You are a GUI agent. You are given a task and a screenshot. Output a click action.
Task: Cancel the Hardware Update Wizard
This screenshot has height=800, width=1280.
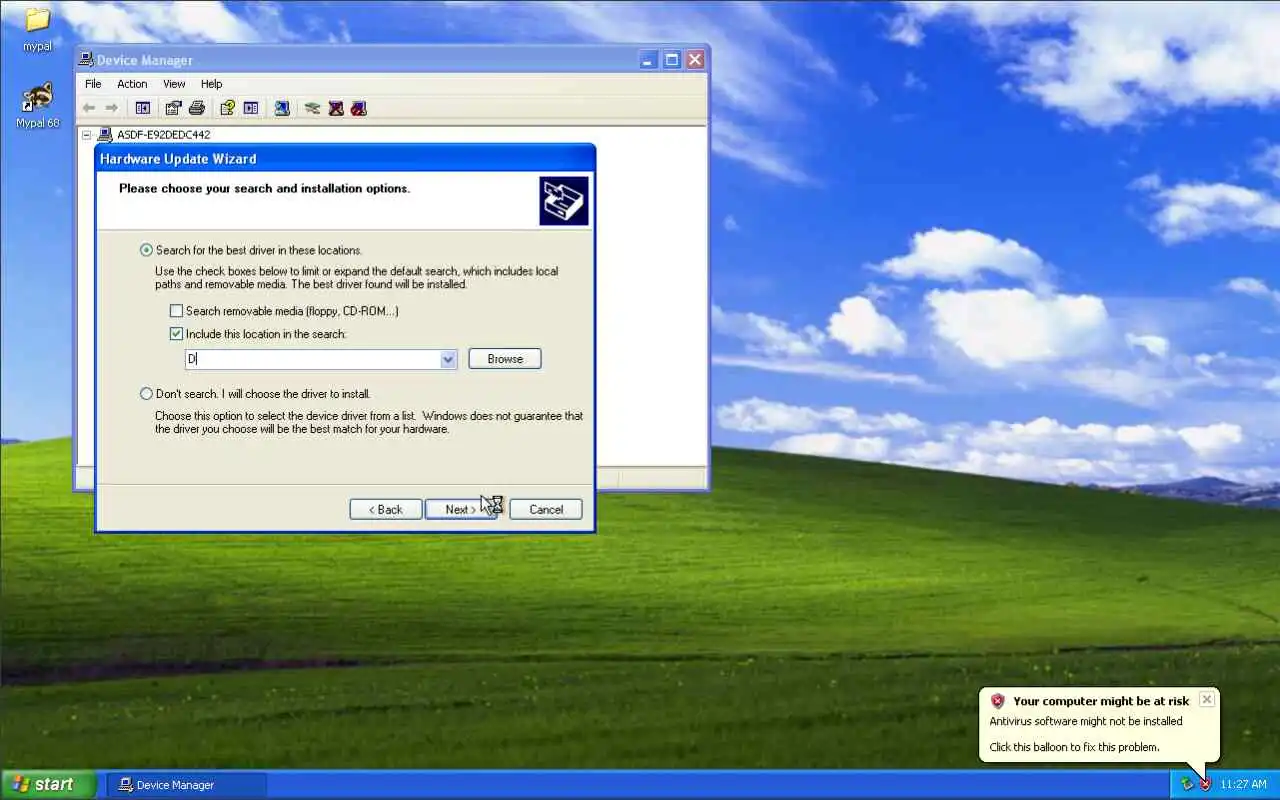tap(546, 509)
